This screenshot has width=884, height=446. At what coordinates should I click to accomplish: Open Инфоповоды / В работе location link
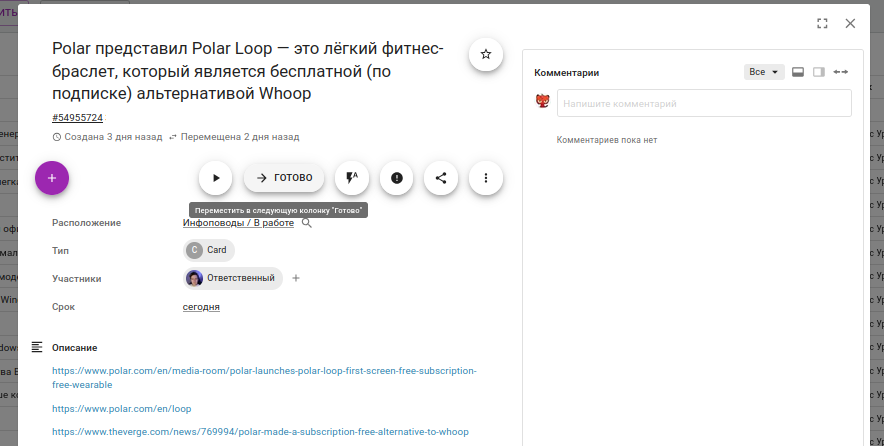point(238,223)
